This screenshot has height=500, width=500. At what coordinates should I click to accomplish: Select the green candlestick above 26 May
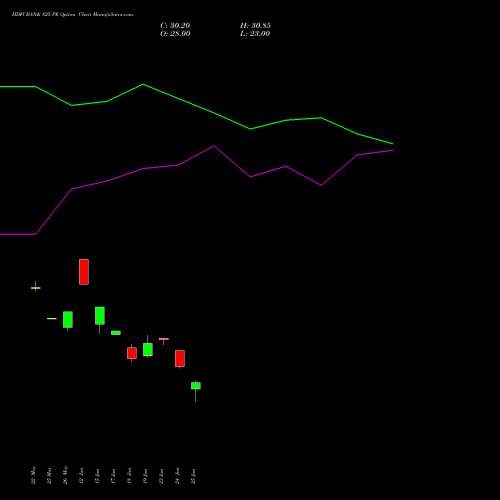68,320
